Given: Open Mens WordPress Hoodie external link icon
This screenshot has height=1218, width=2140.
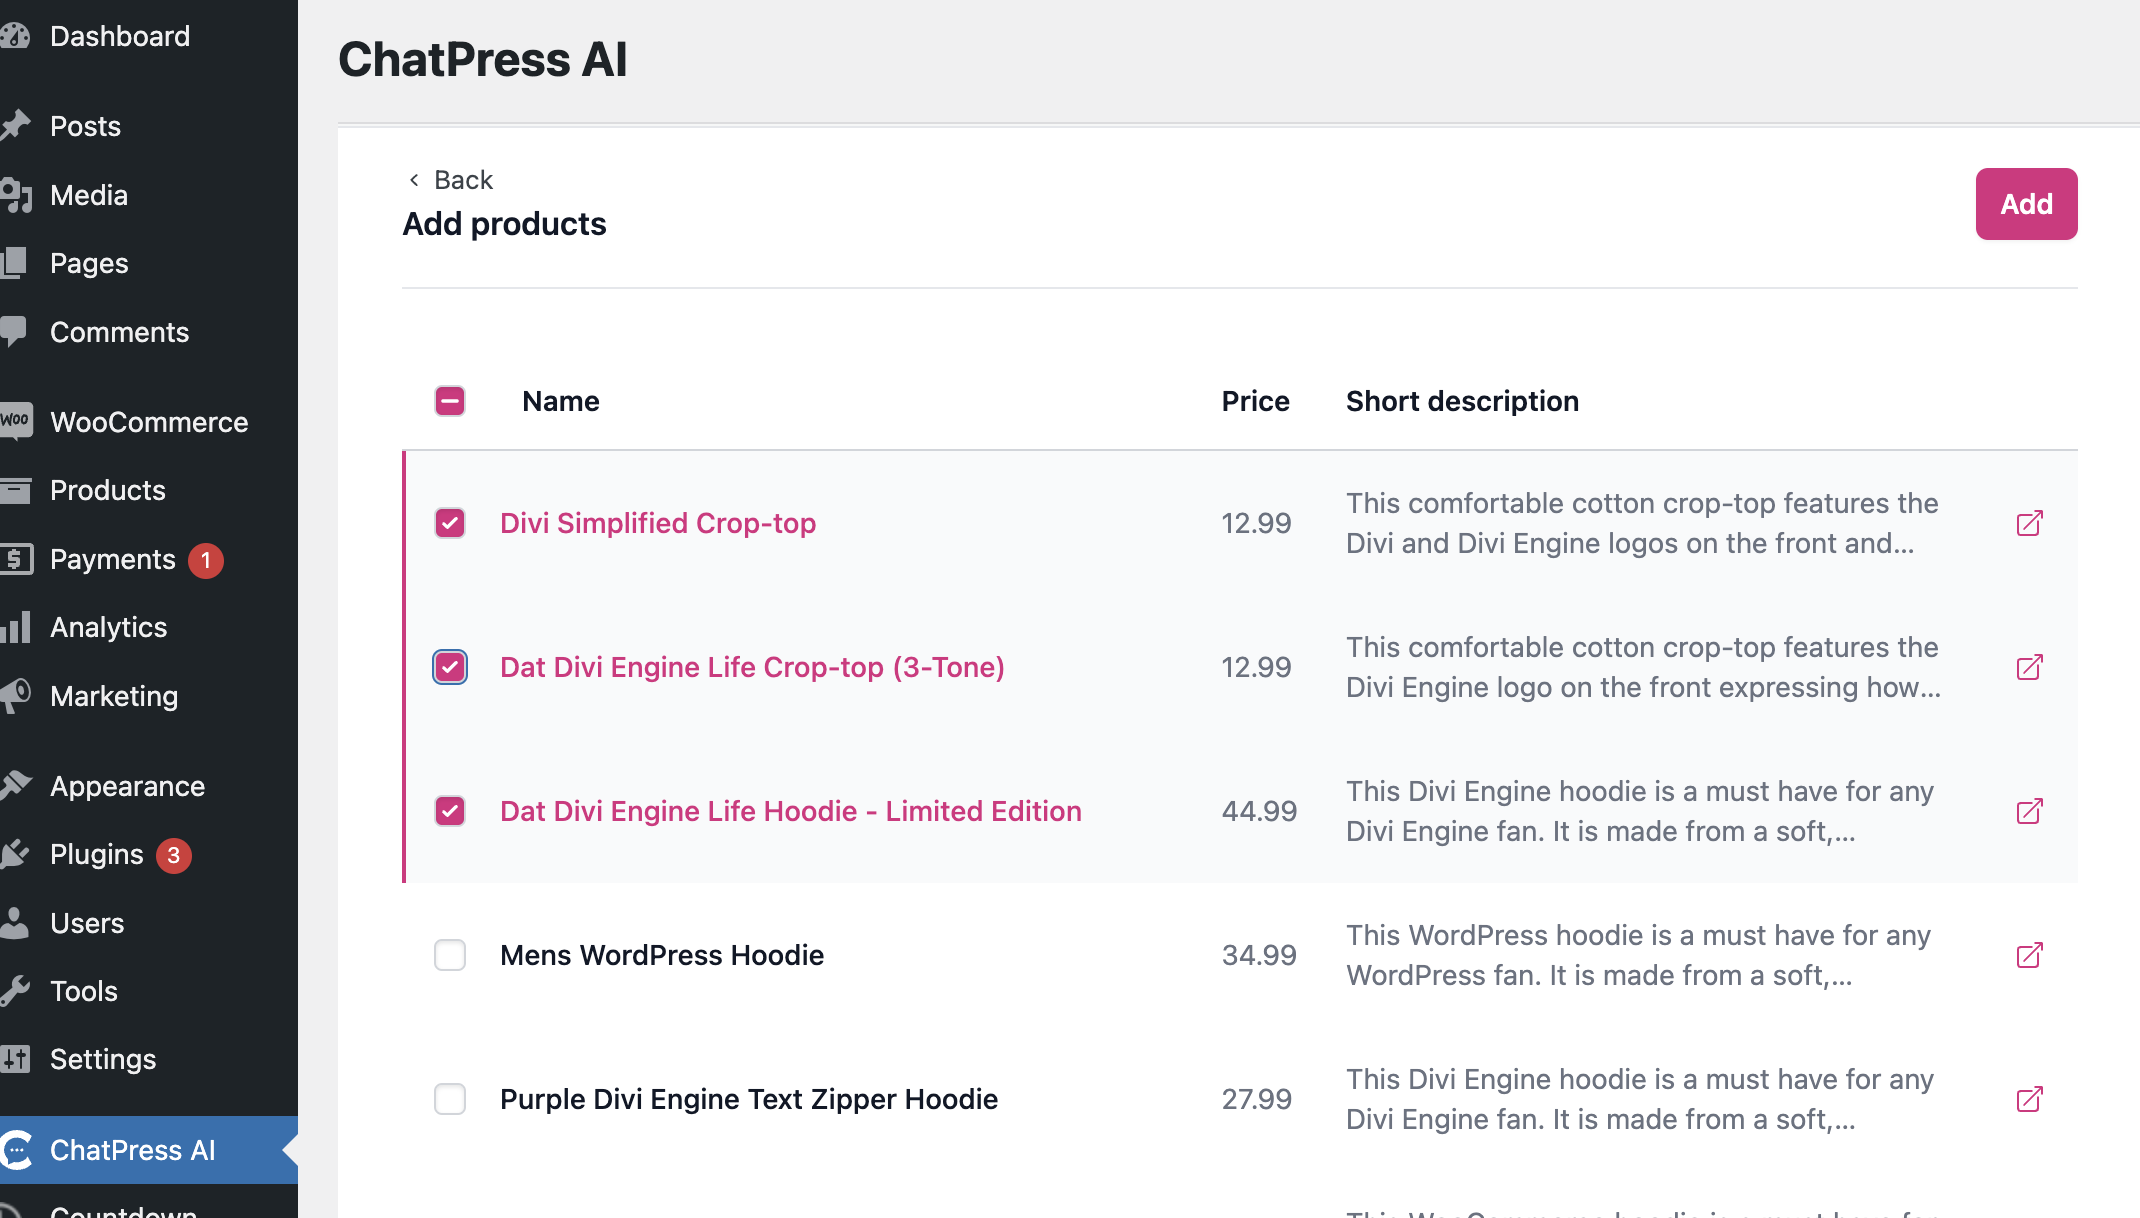Looking at the screenshot, I should (2030, 955).
